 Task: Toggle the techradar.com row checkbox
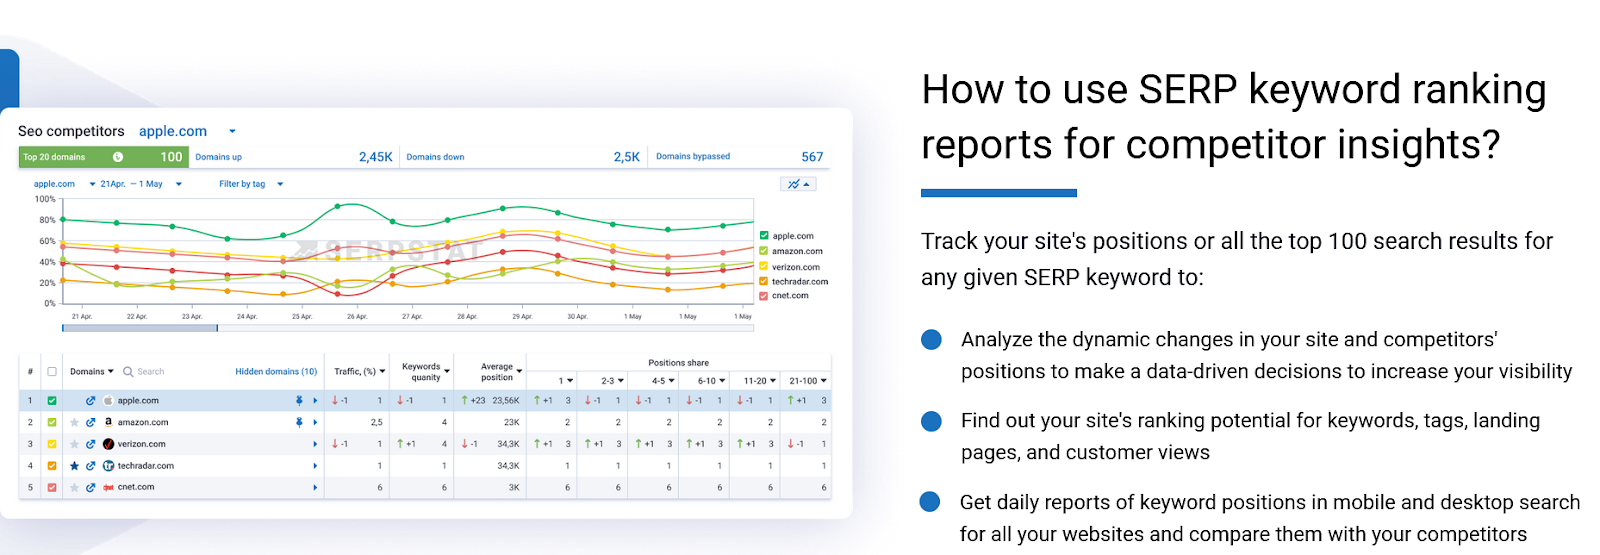52,466
